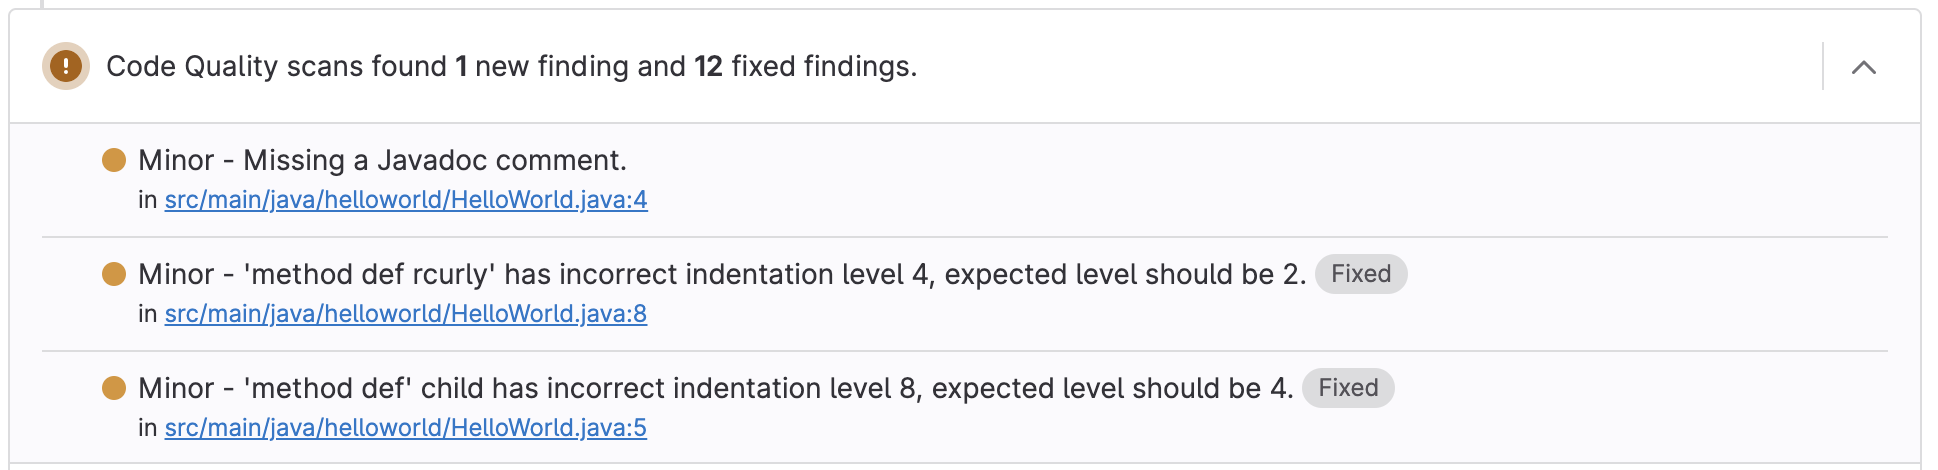Click the 'Minor' label of the rcurly finding
This screenshot has width=1938, height=470.
(176, 274)
